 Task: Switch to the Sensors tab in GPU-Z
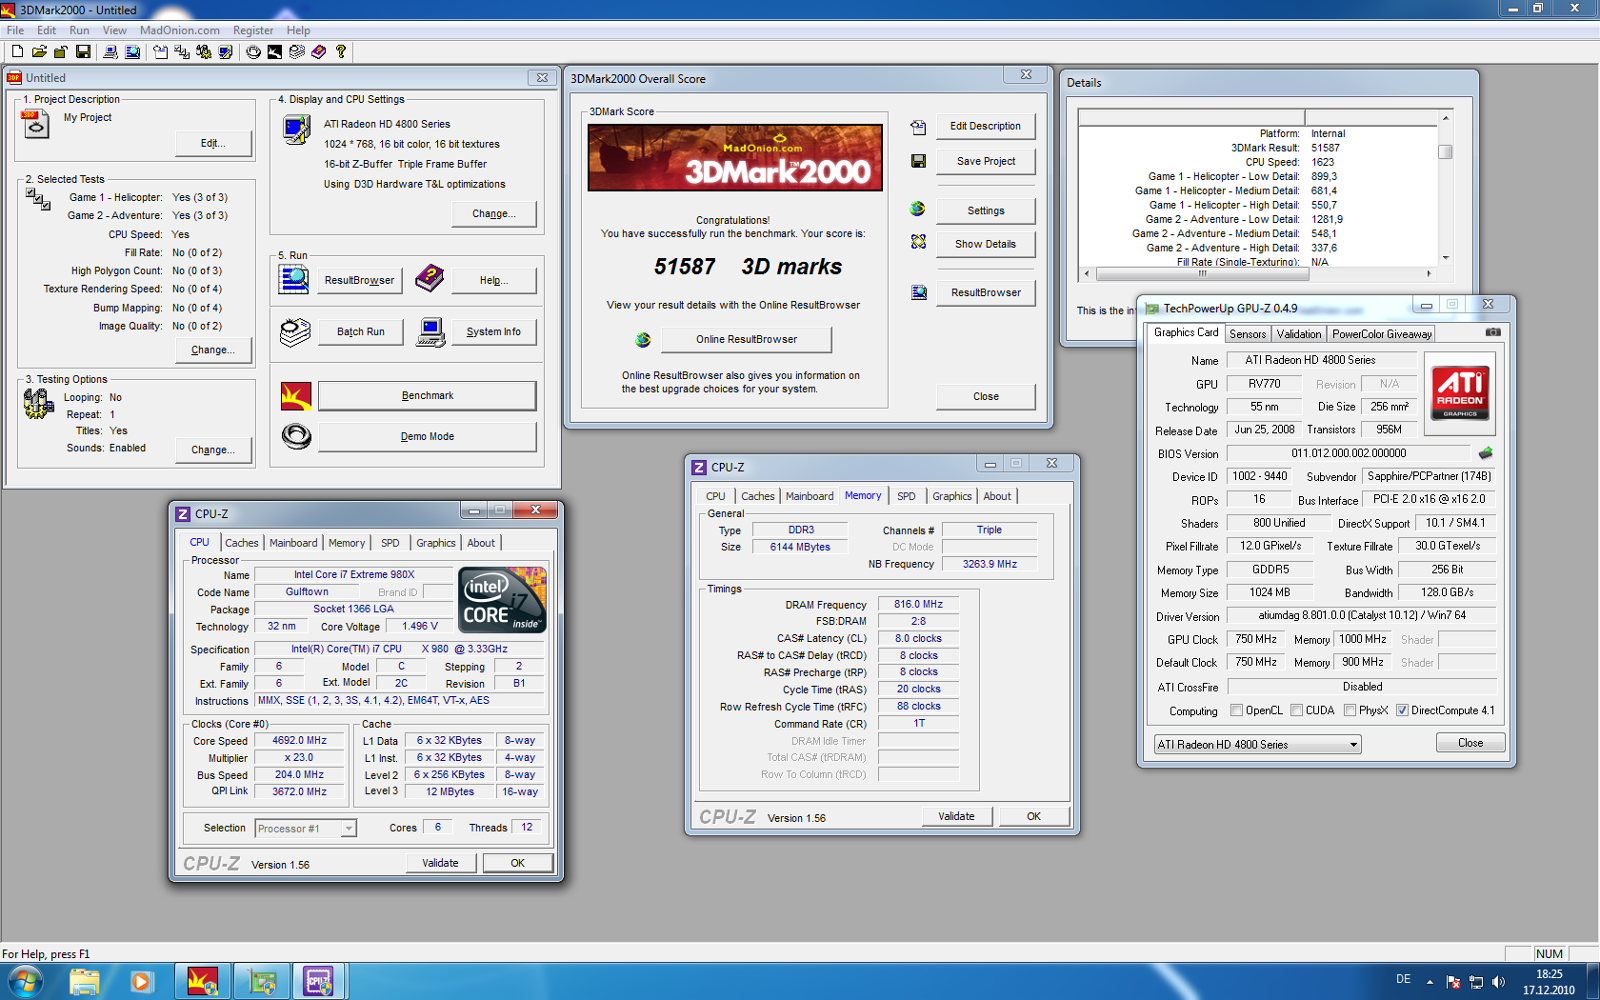[1247, 334]
